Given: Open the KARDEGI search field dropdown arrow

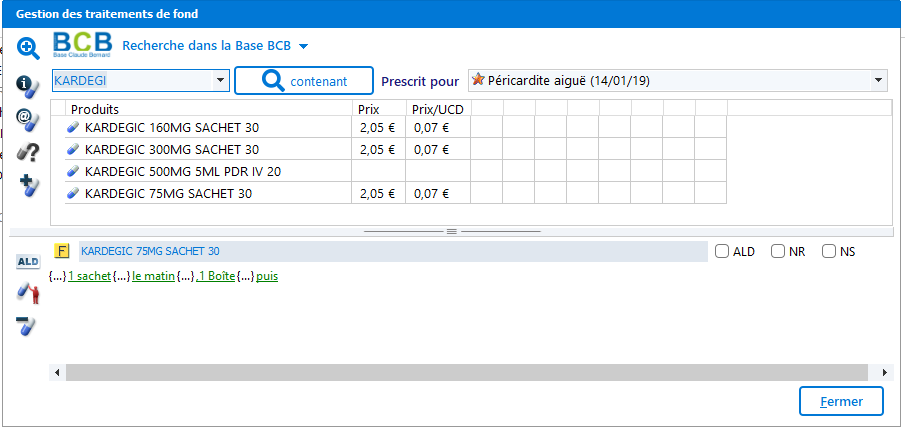Looking at the screenshot, I should (x=220, y=81).
